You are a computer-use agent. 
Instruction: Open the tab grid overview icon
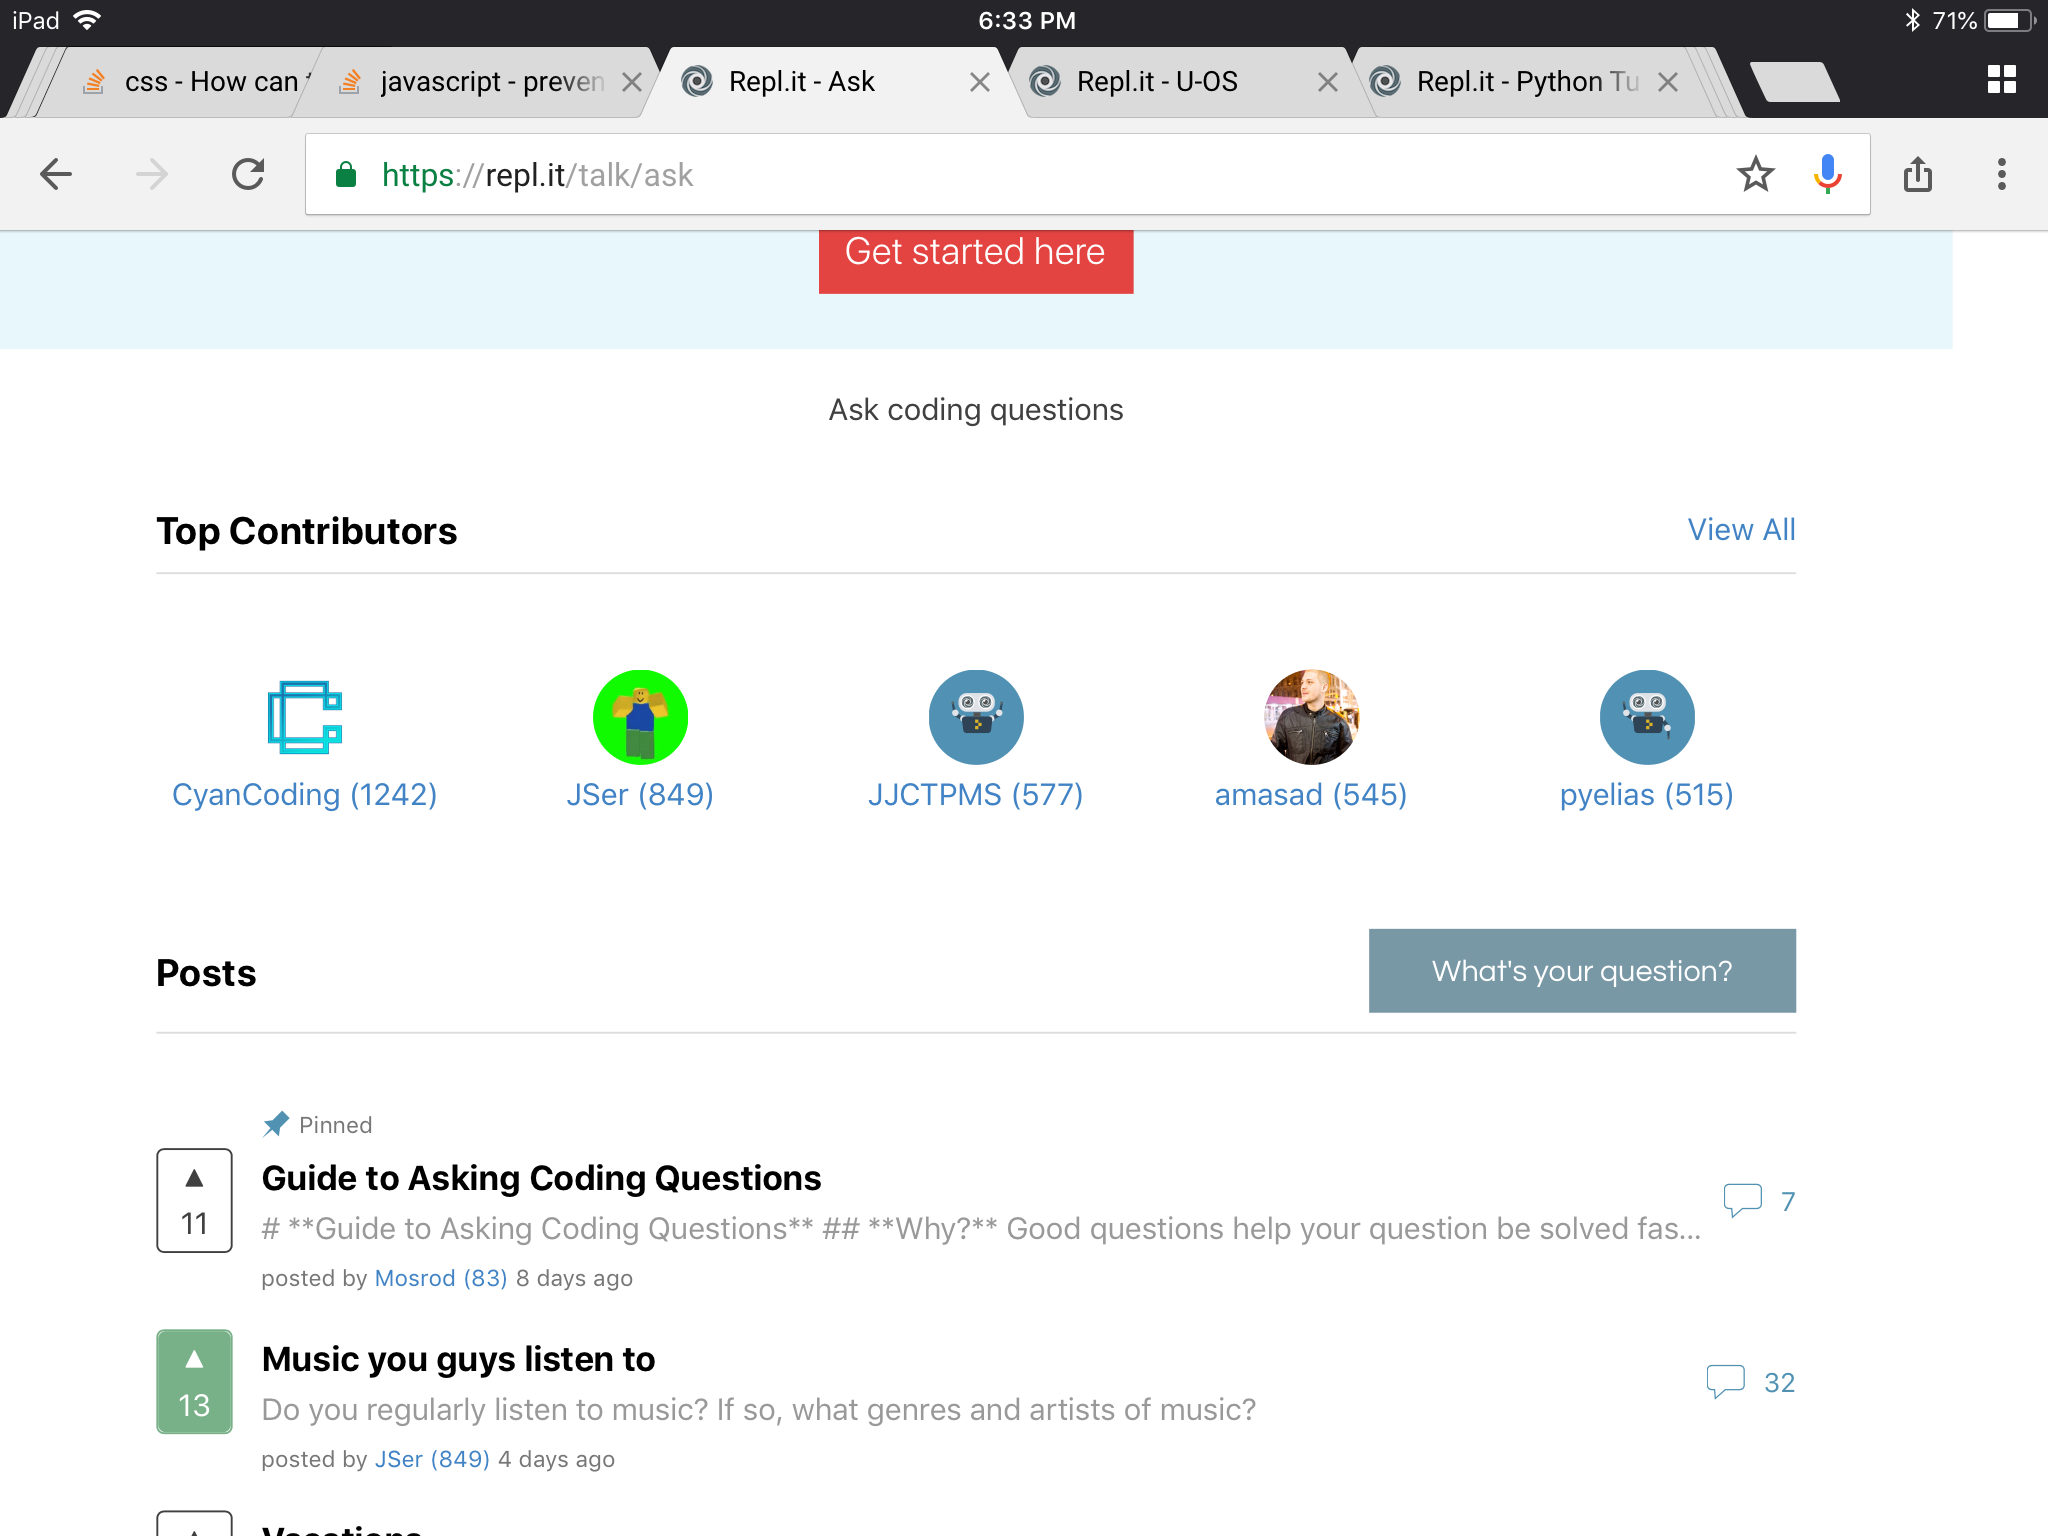pos(2002,80)
